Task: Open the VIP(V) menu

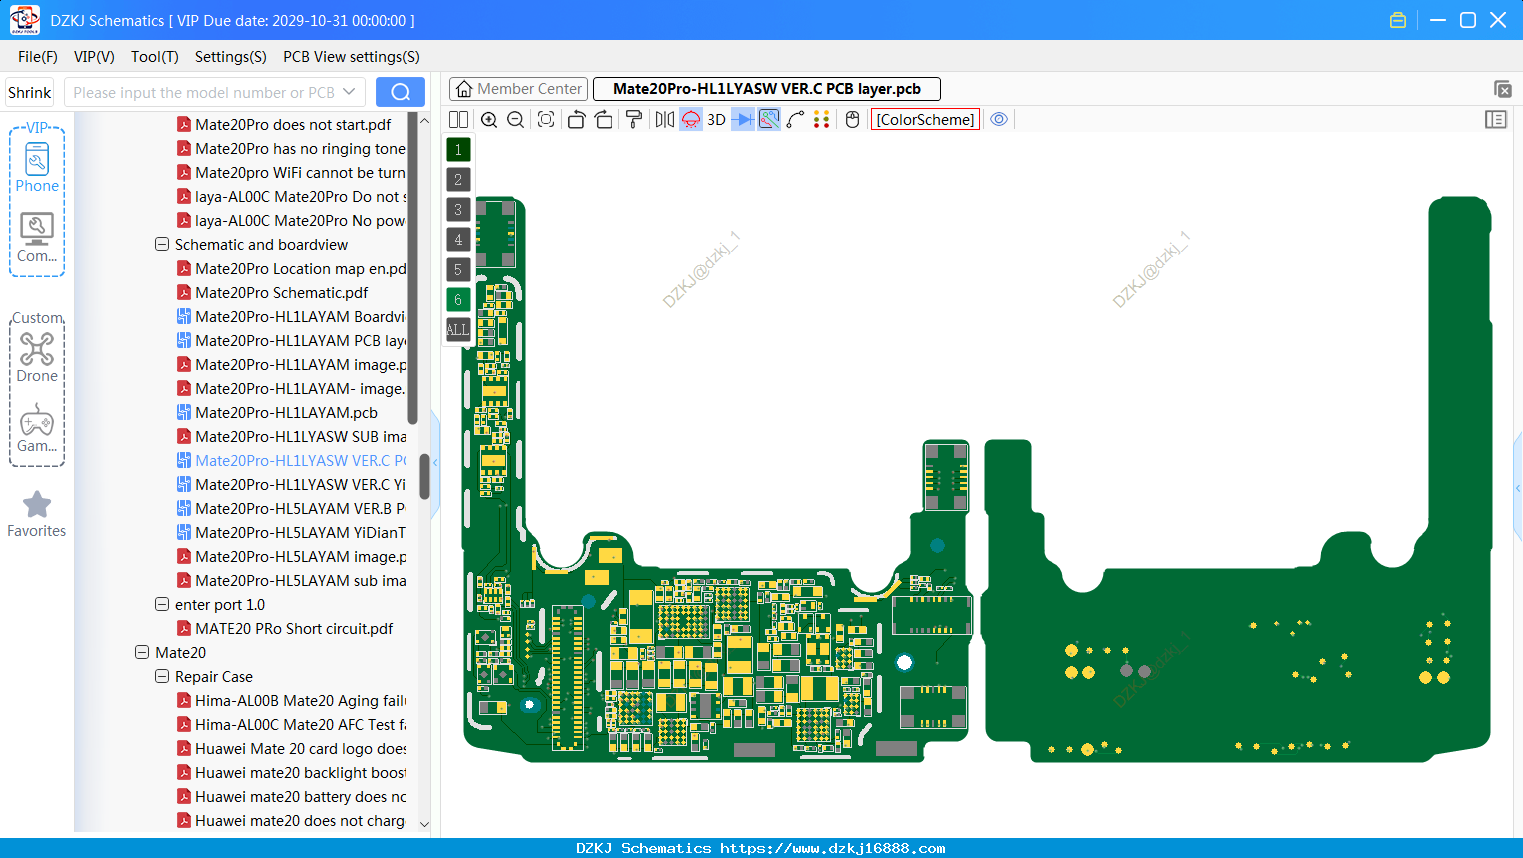Action: (x=94, y=57)
